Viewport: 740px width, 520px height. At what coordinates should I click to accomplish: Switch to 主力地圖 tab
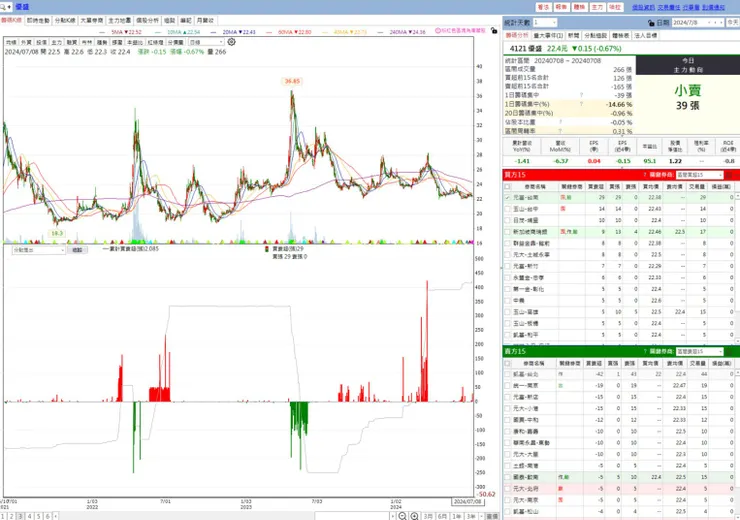click(x=119, y=21)
